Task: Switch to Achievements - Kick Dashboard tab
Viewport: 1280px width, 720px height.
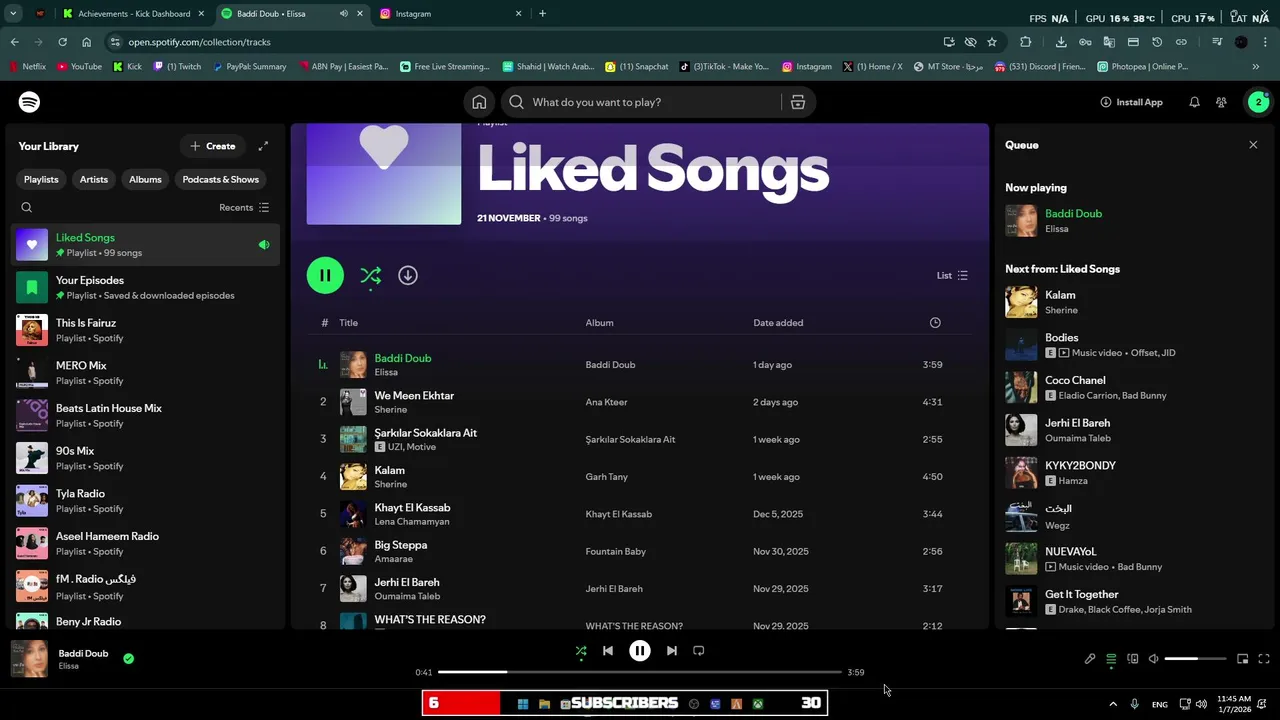Action: pyautogui.click(x=133, y=14)
